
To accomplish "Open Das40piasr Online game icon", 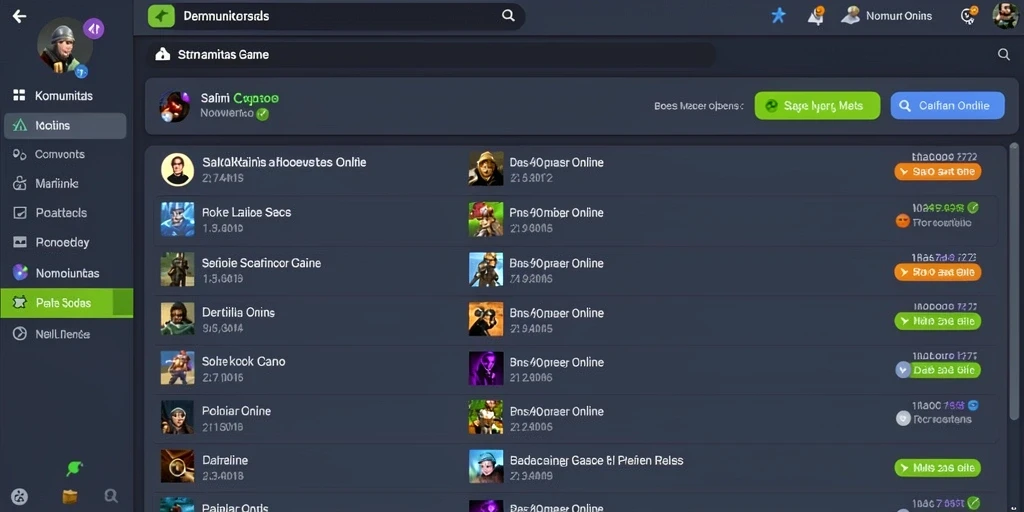I will (486, 168).
